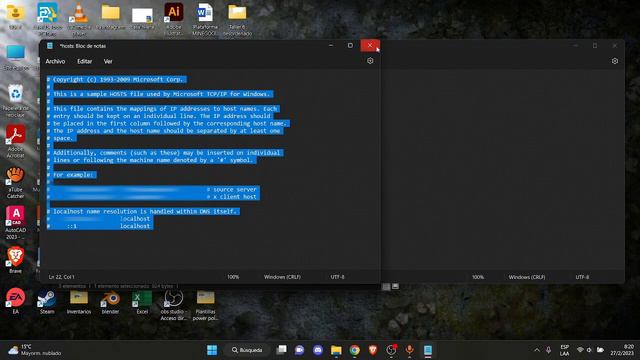The image size is (640, 360).
Task: Open the Adobe Acrobat desktop shortcut
Action: click(16, 141)
